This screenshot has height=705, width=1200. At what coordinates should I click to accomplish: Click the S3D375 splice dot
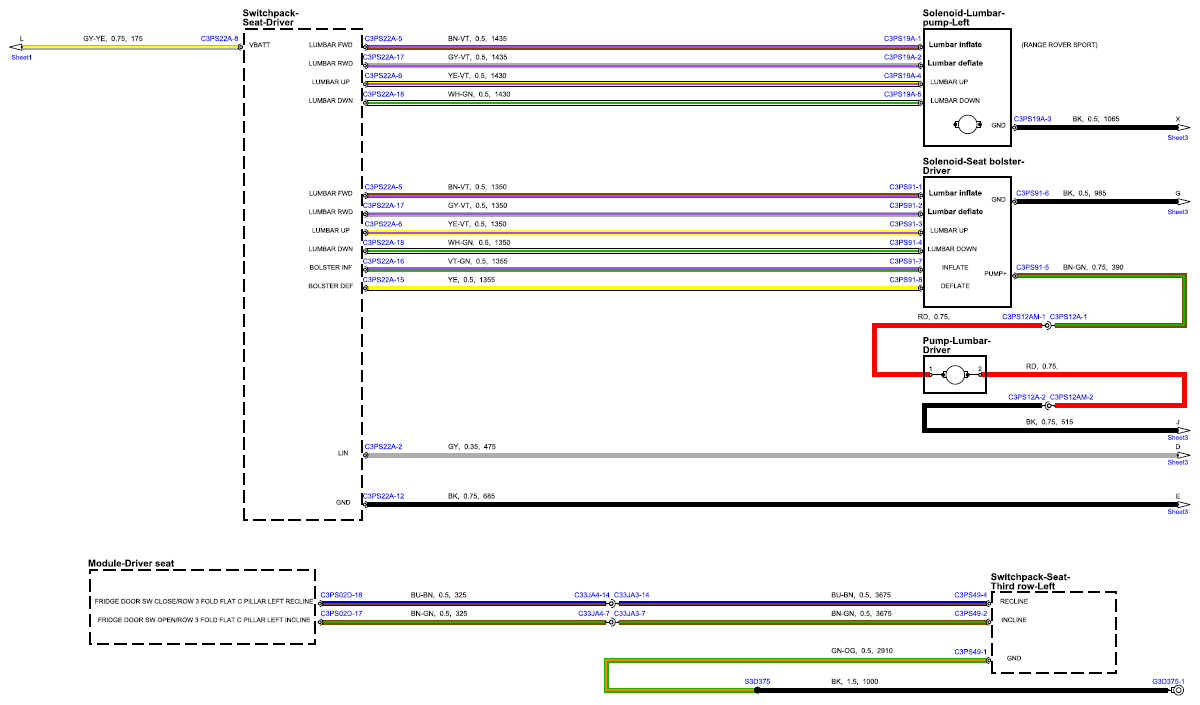point(757,690)
